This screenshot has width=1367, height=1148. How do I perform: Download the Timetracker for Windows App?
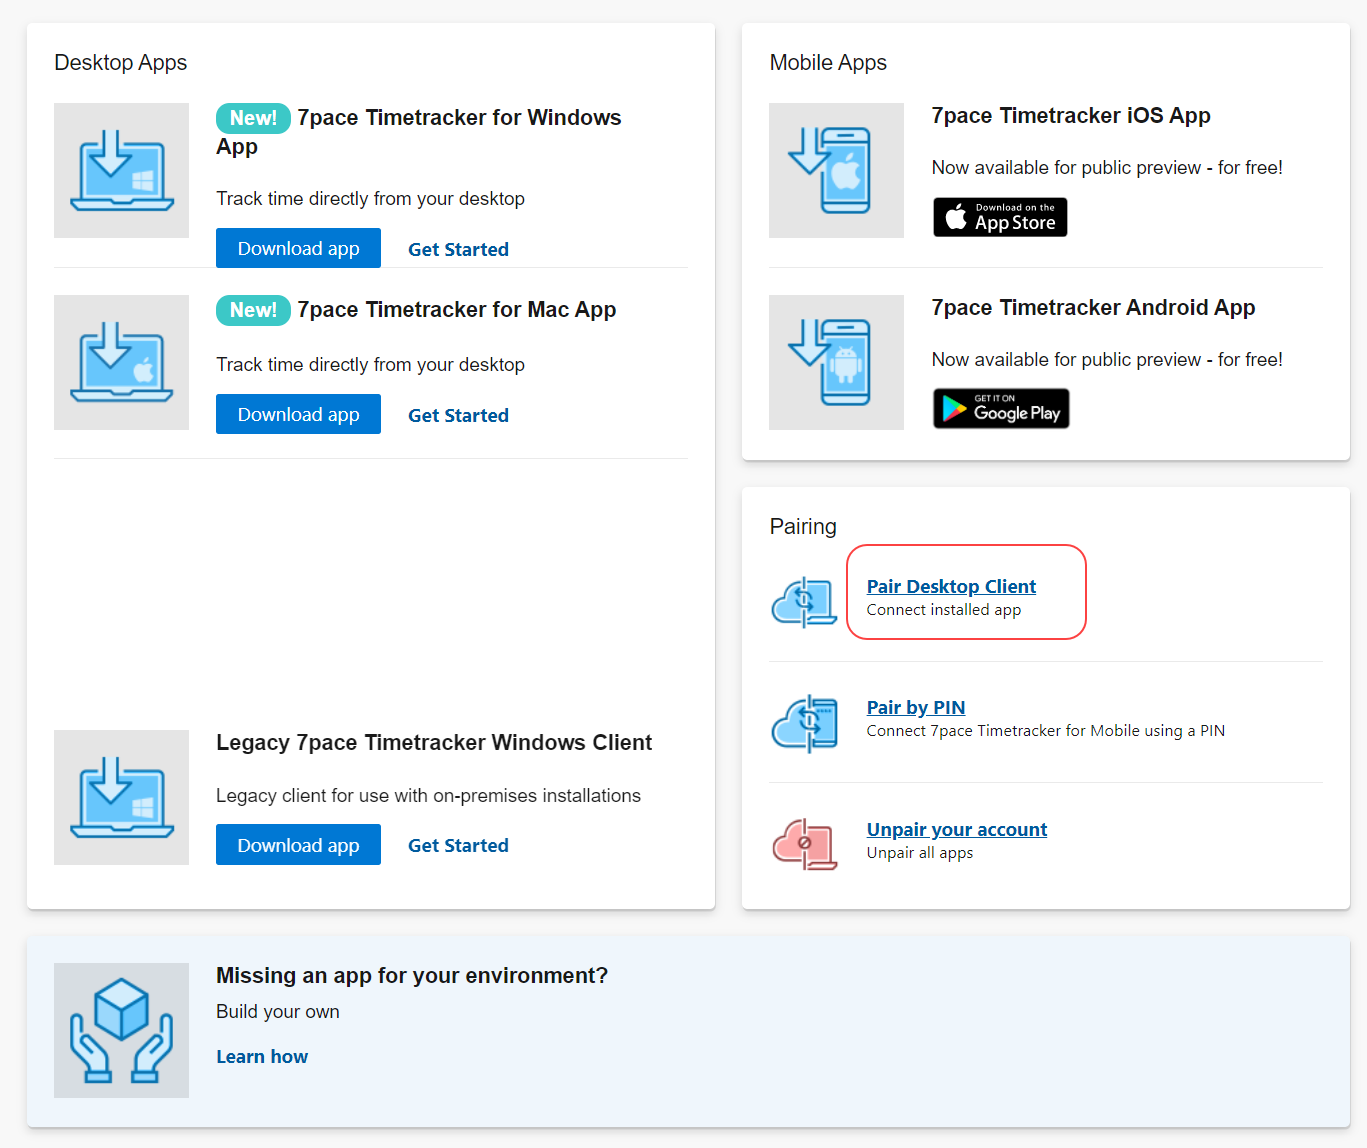pos(298,248)
